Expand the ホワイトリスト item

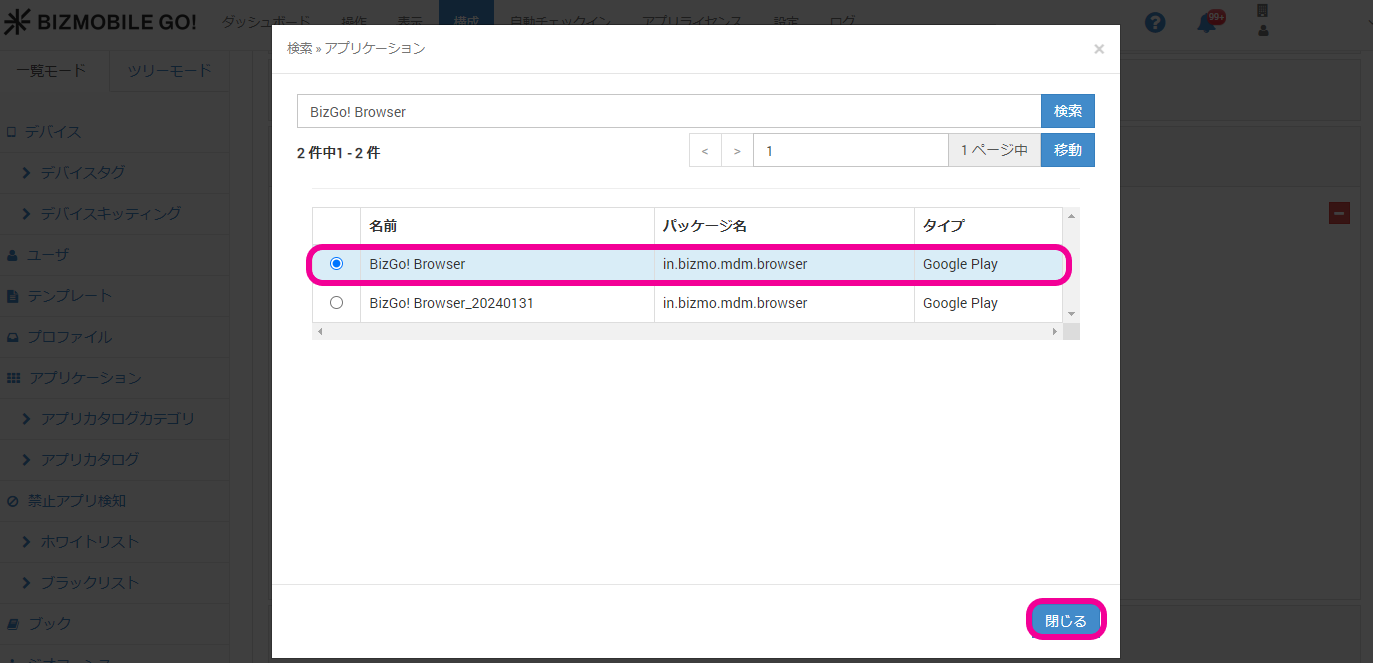point(89,542)
